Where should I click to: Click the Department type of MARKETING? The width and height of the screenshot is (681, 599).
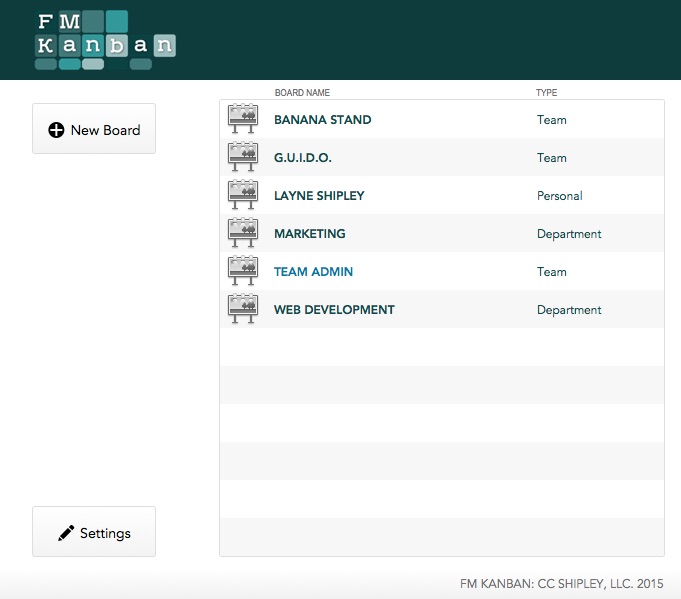click(569, 234)
